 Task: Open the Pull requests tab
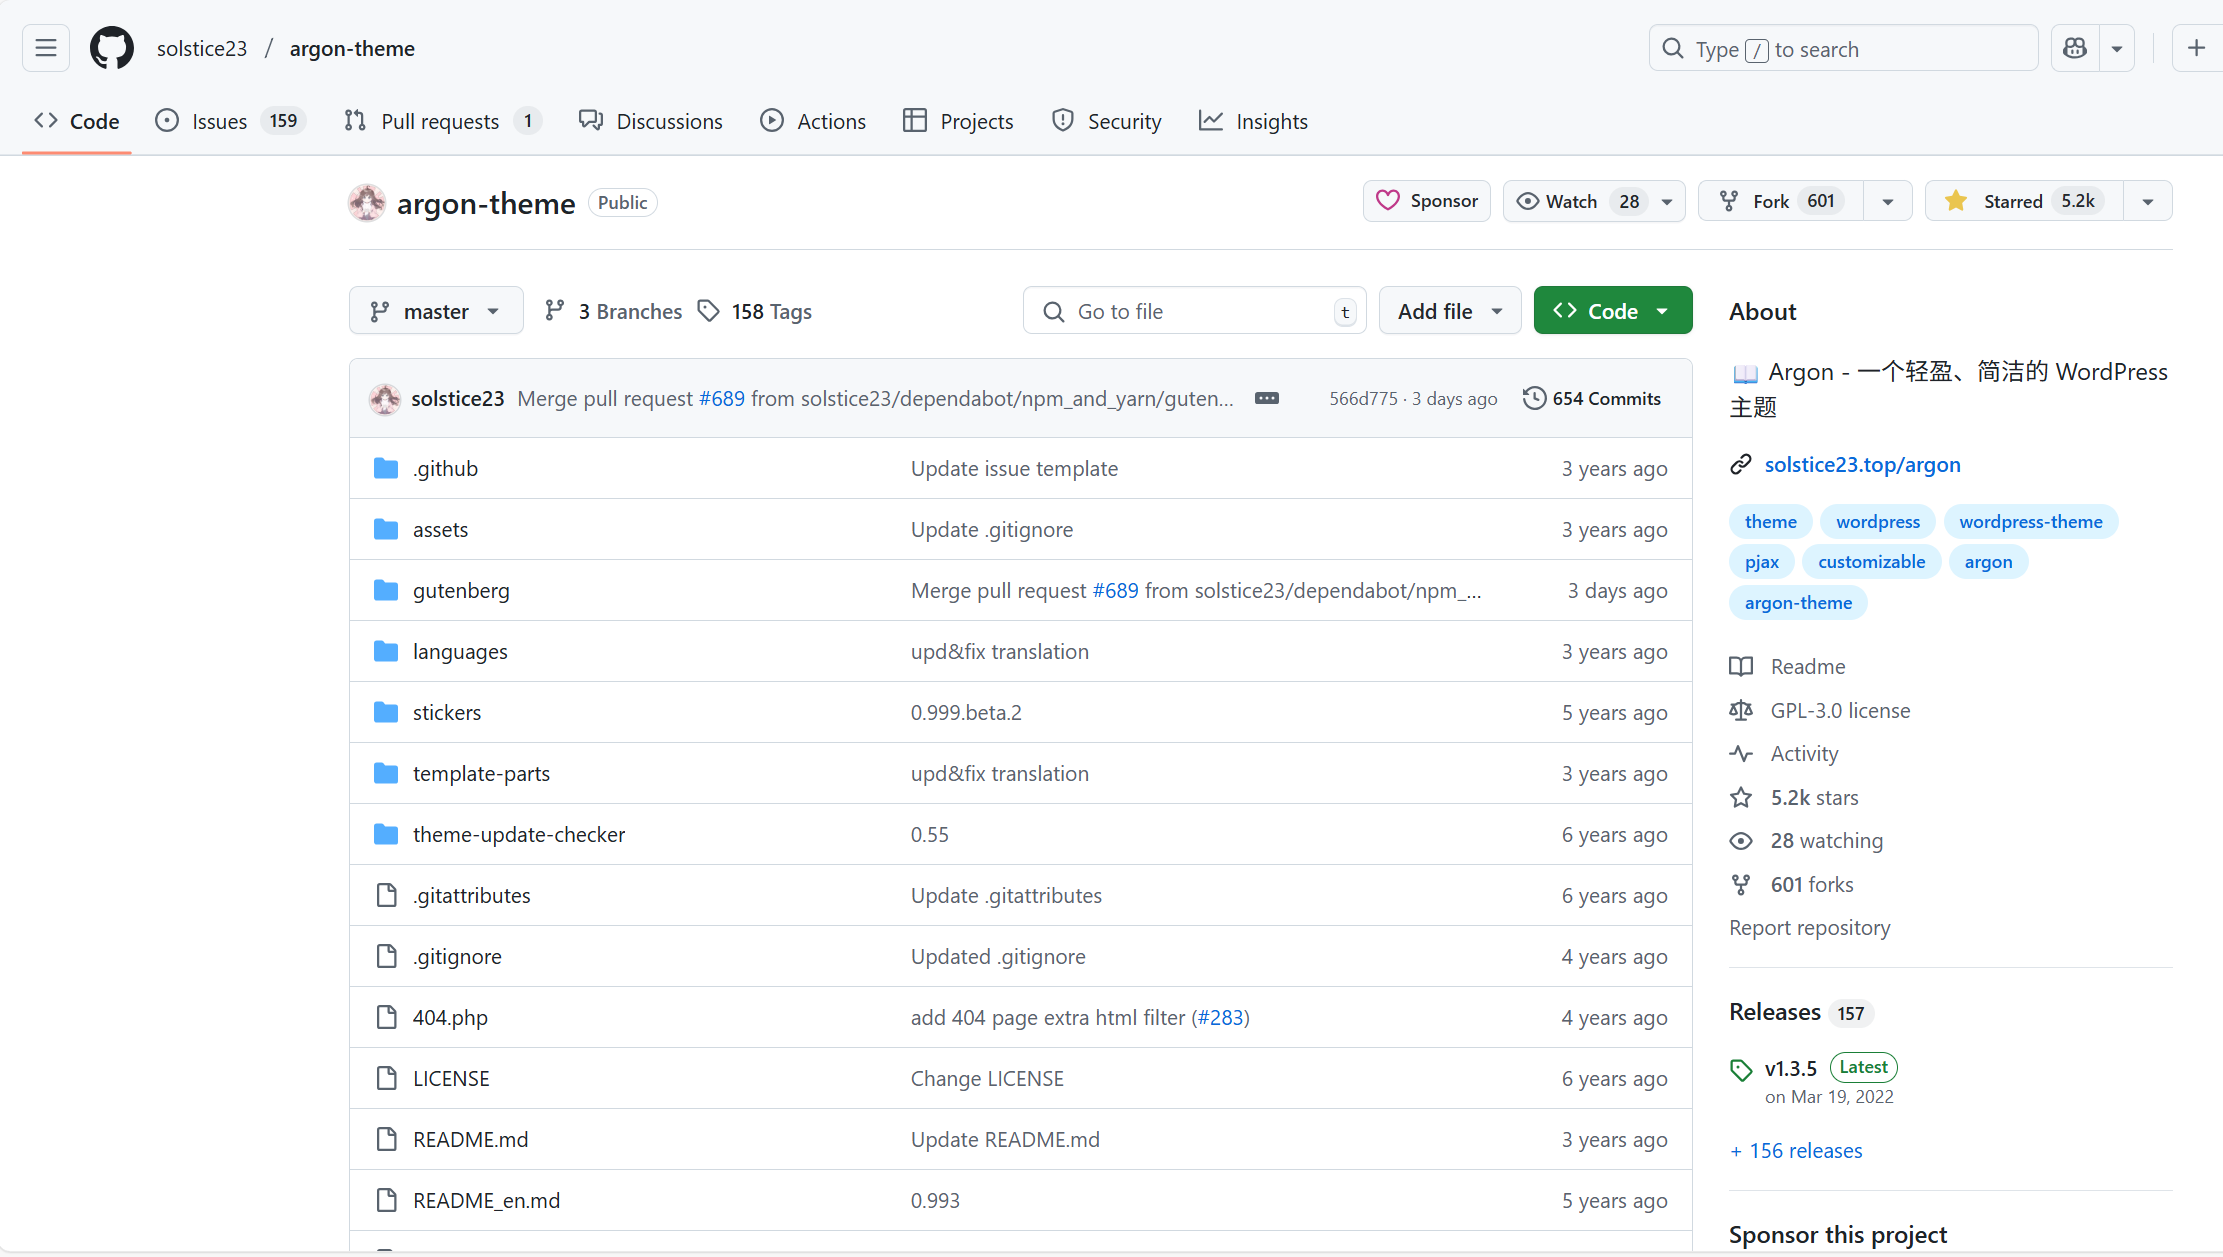[440, 121]
